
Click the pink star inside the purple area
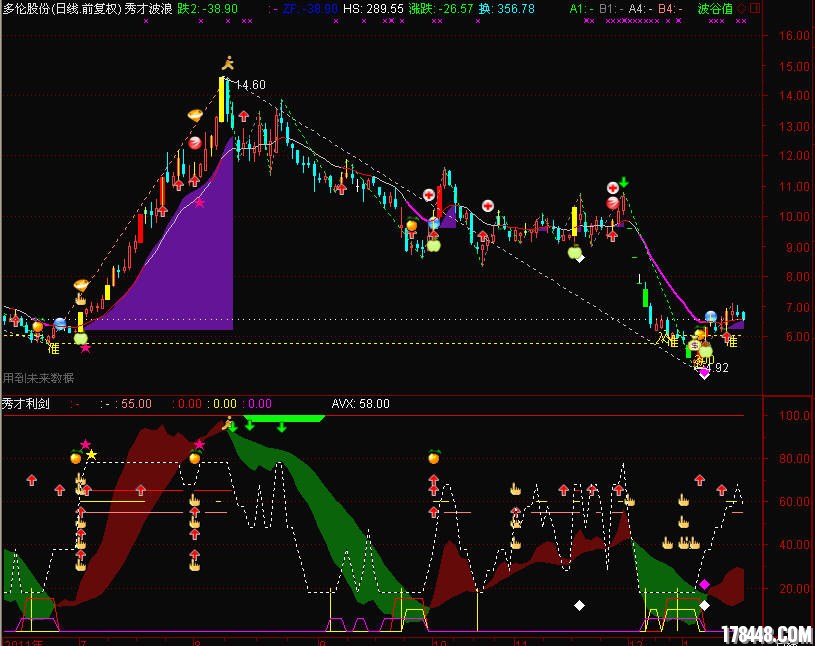(x=200, y=203)
